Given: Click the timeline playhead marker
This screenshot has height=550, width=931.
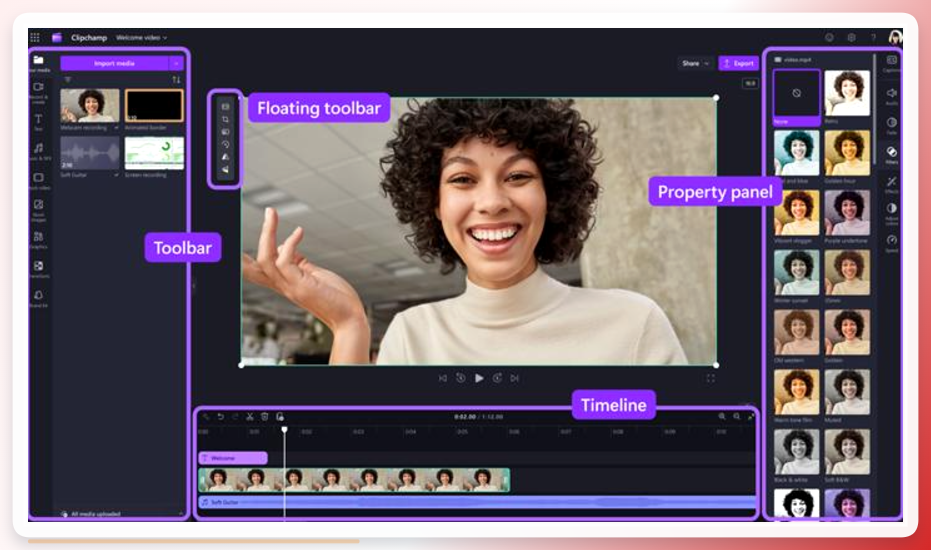Looking at the screenshot, I should click(x=284, y=429).
